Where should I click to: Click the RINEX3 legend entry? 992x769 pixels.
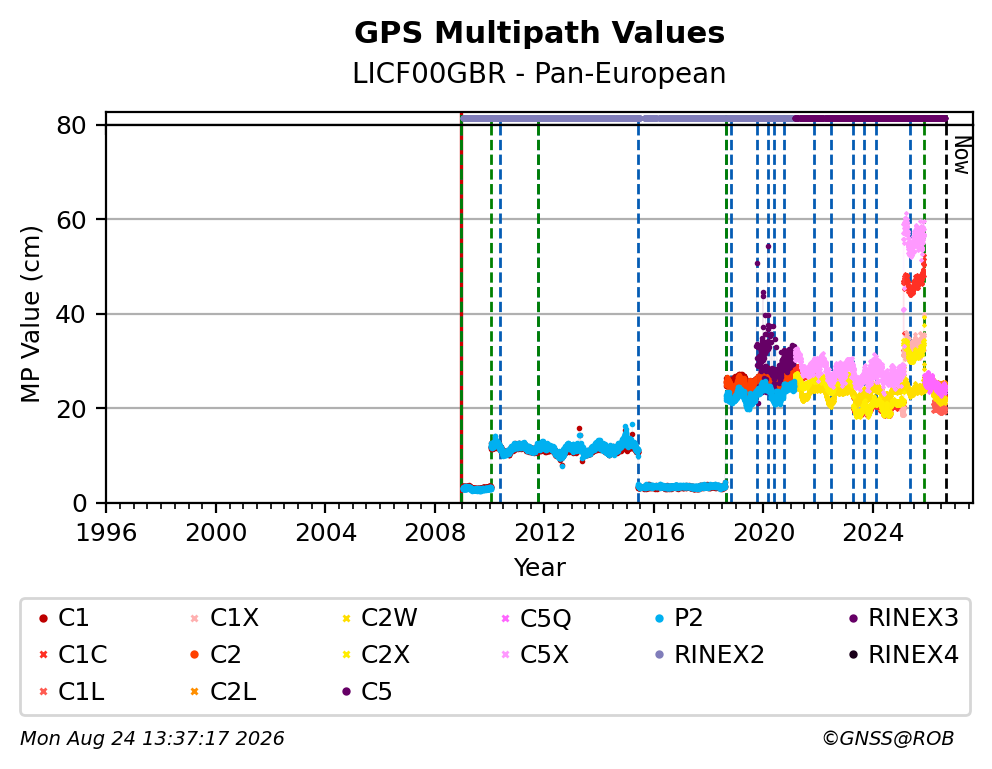(x=903, y=618)
